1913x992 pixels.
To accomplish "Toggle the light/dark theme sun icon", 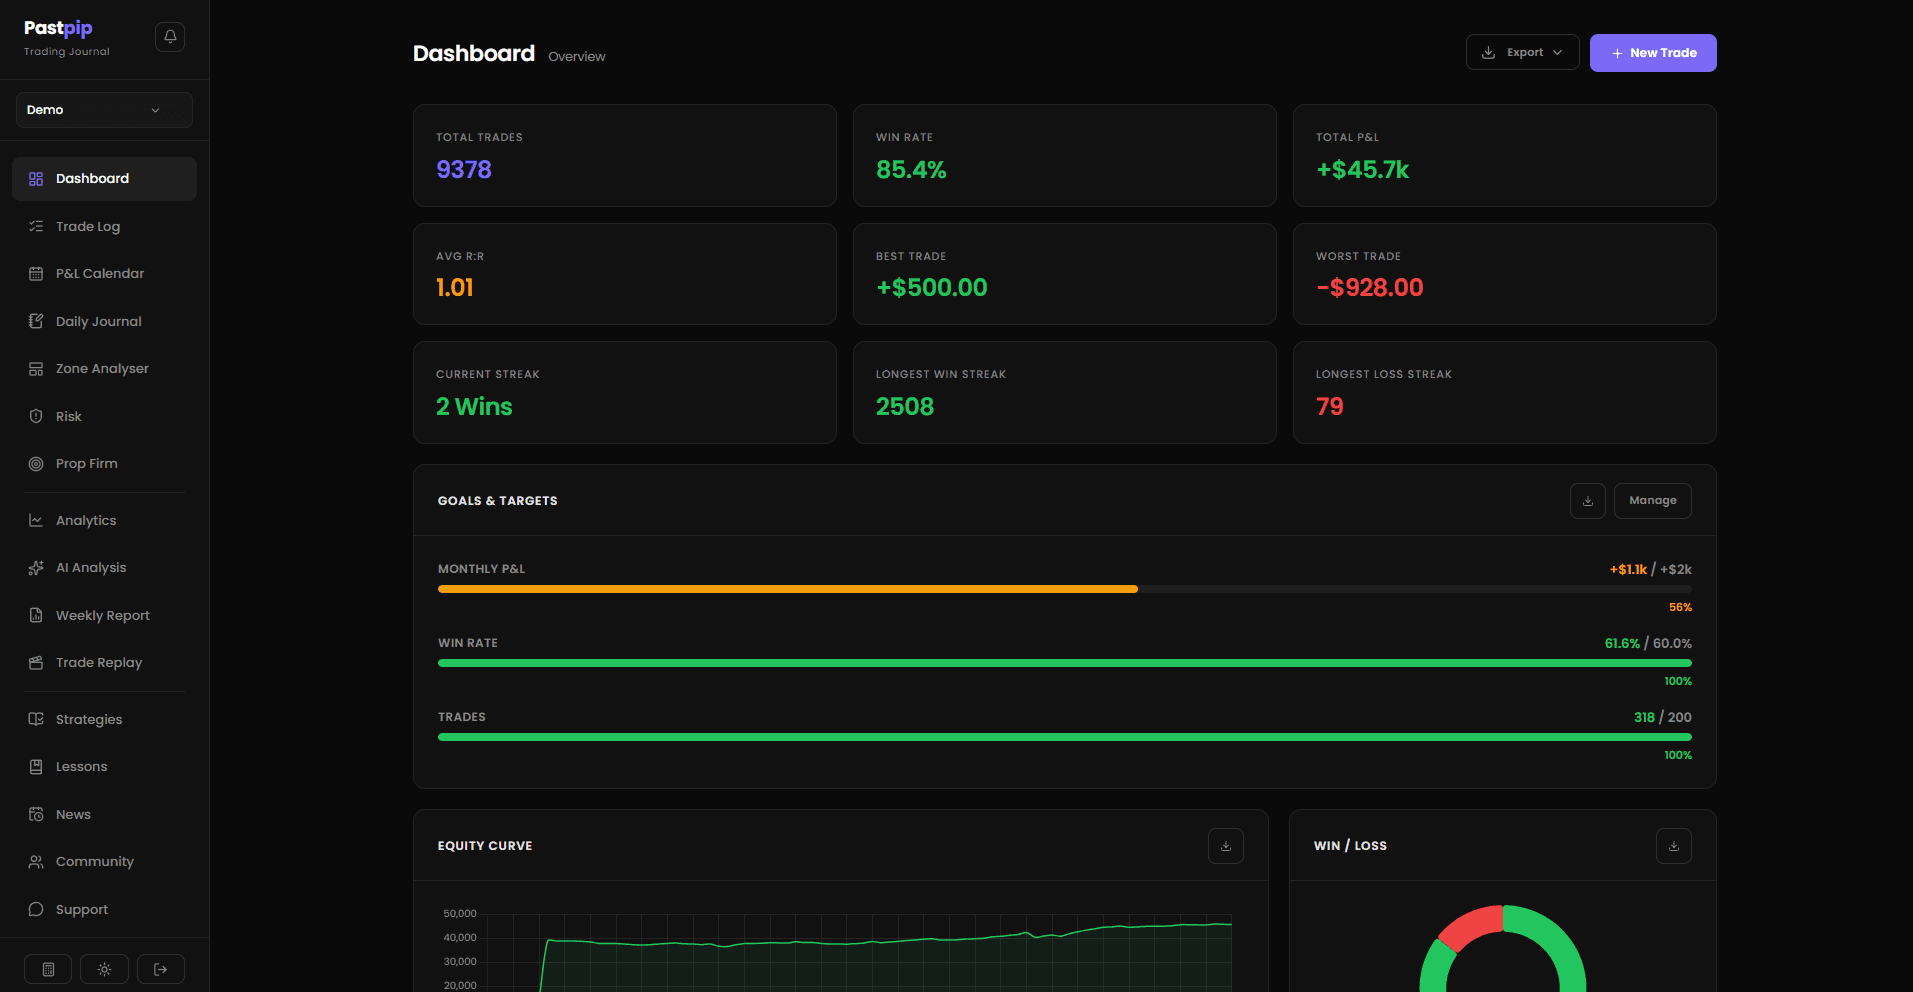I will pos(104,969).
